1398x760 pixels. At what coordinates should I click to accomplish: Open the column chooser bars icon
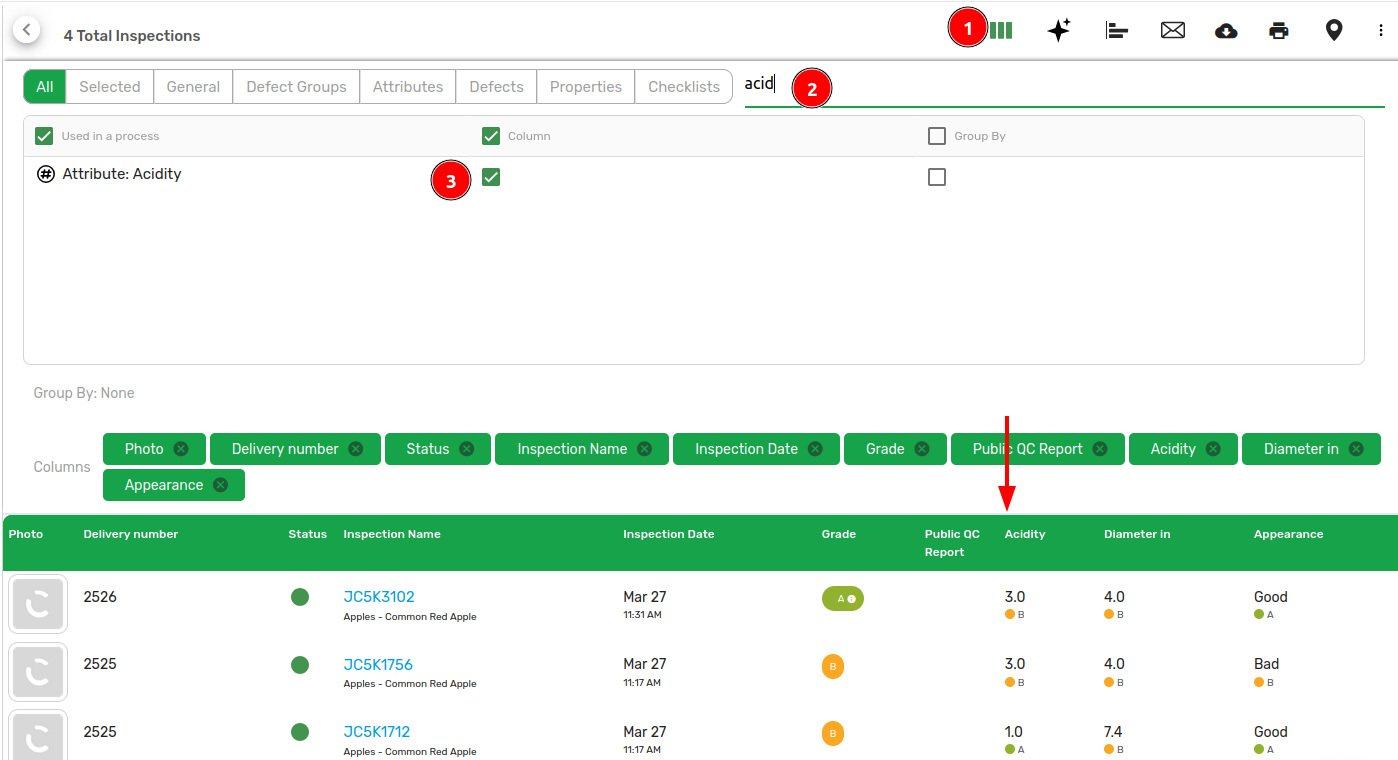point(1000,31)
